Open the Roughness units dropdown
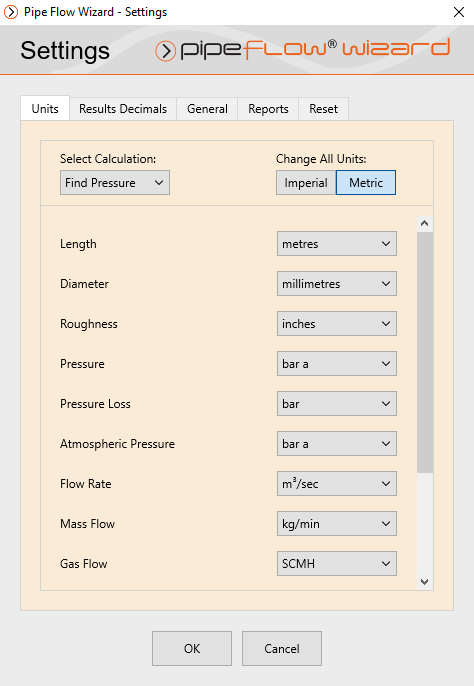Screen dimensions: 474x686 point(337,324)
